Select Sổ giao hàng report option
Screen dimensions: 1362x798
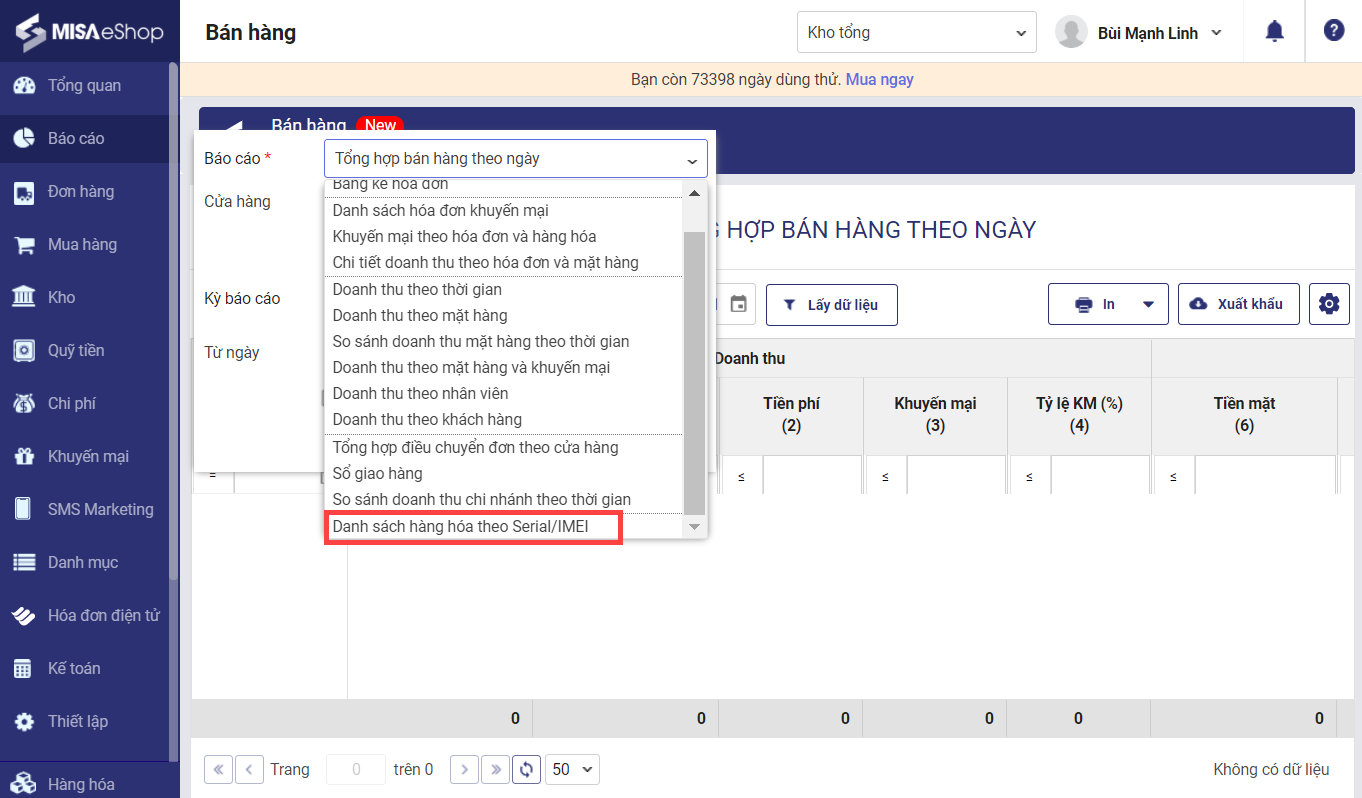click(x=377, y=473)
